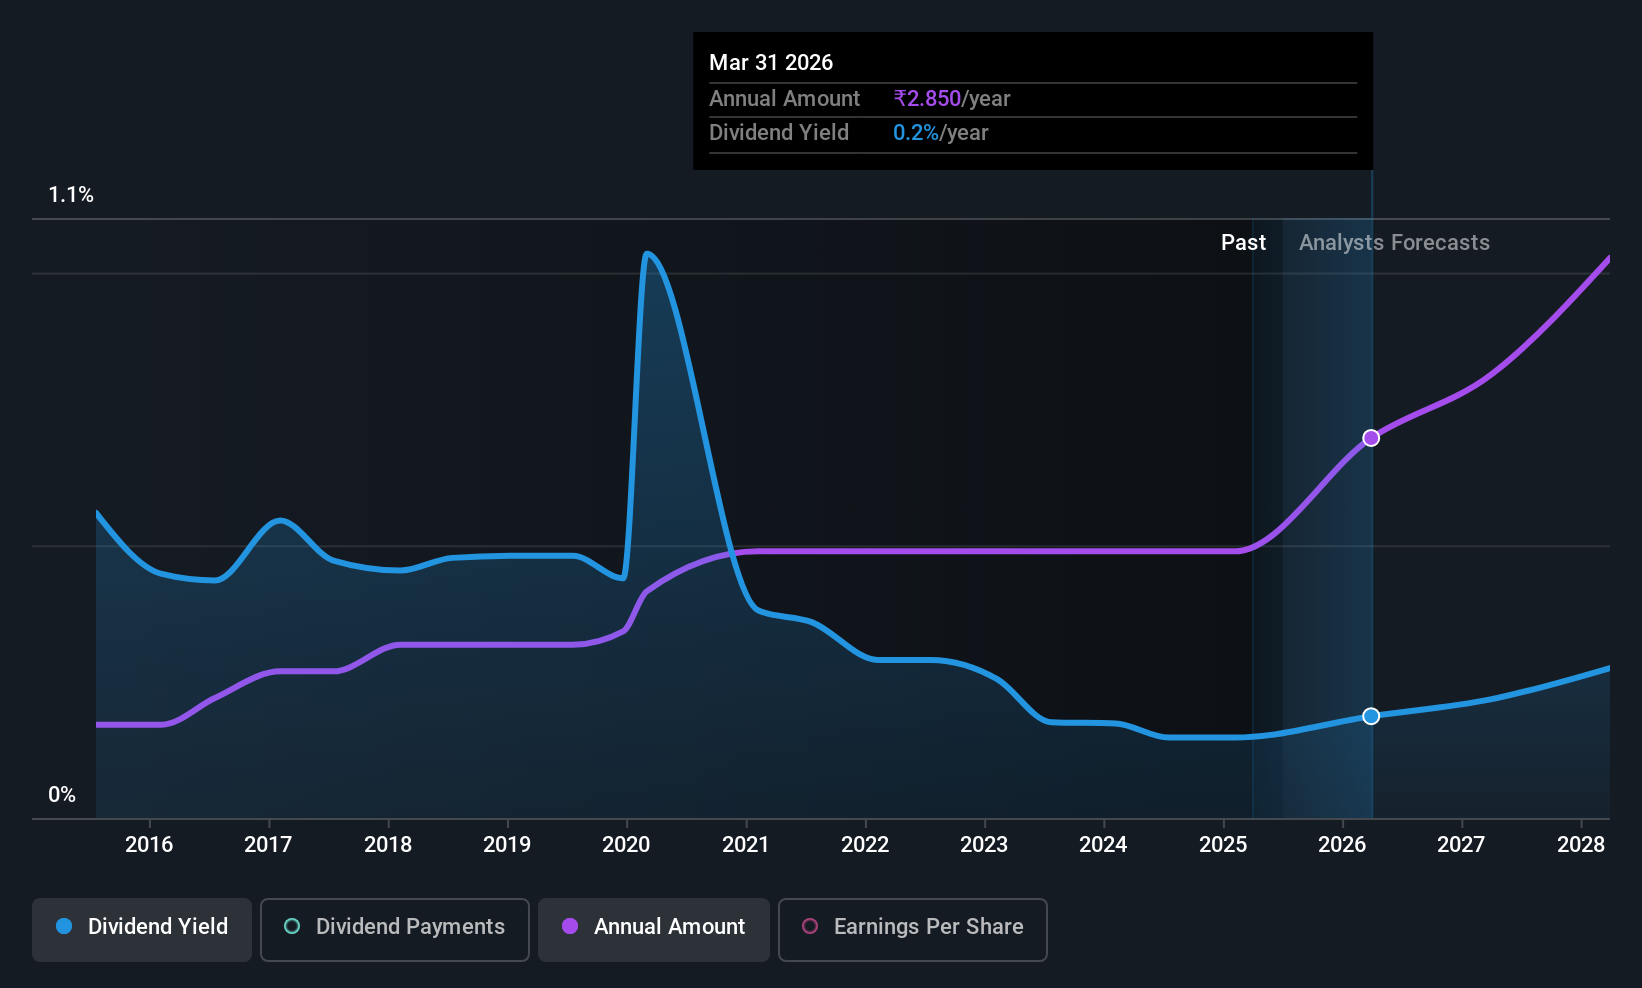1642x988 pixels.
Task: Select the blue Dividend Yield data point
Action: coord(1371,716)
